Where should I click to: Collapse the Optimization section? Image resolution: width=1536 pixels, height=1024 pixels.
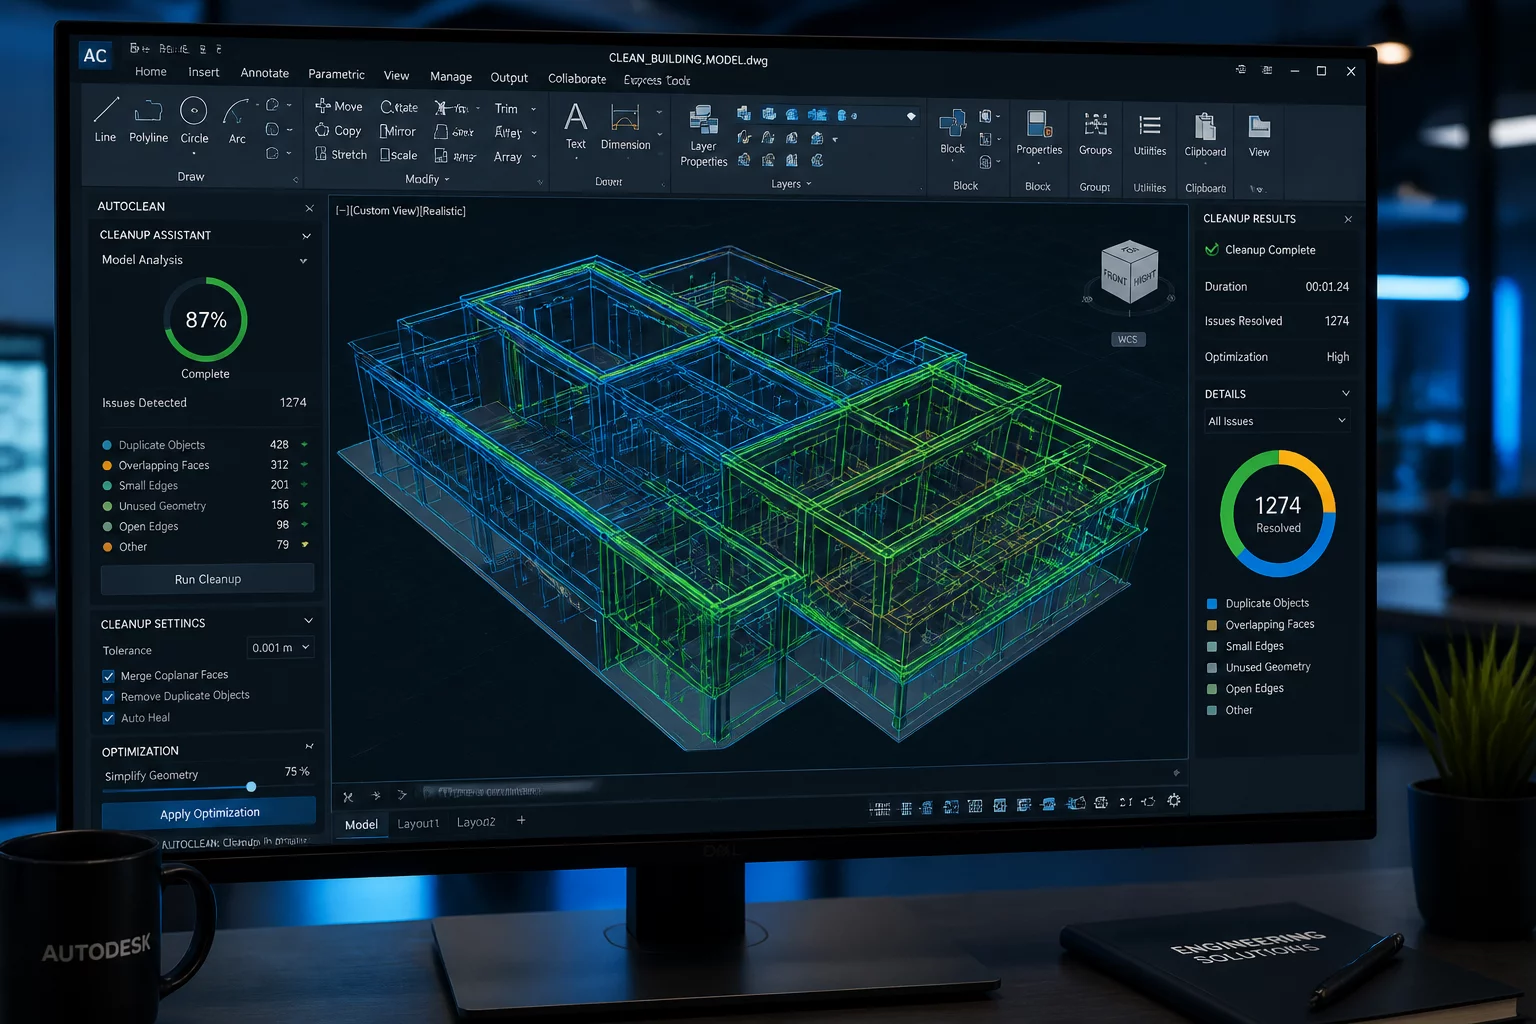(309, 747)
